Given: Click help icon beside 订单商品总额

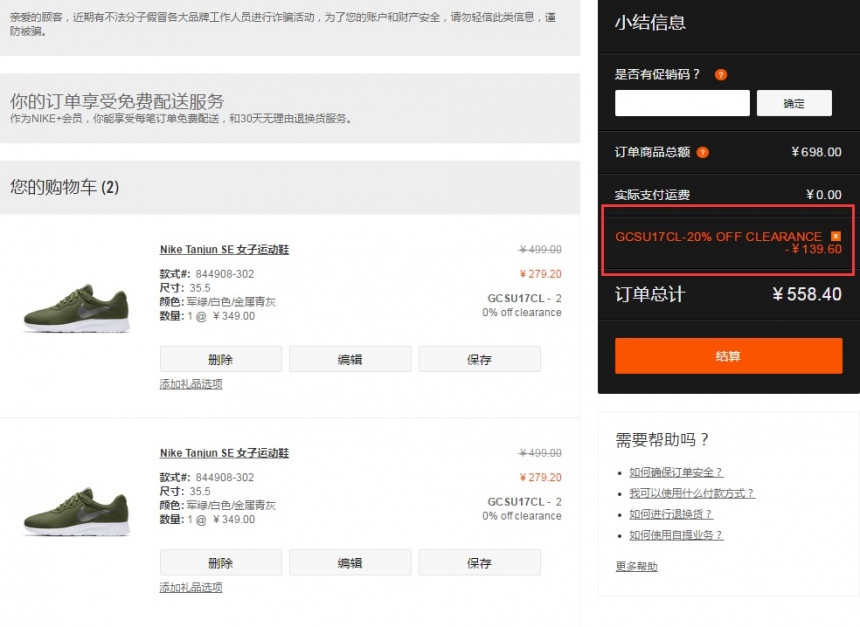Looking at the screenshot, I should (703, 152).
